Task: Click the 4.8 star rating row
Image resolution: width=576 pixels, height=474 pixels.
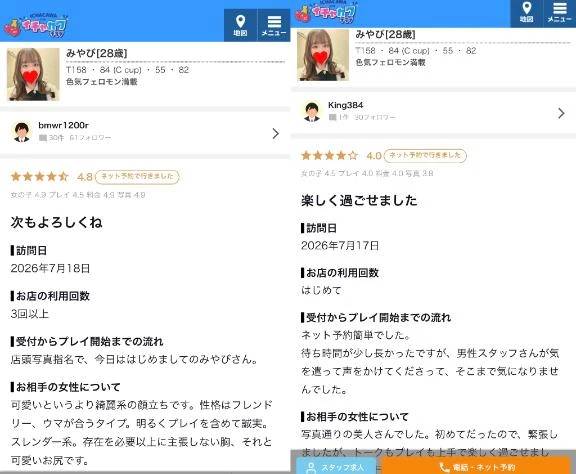Action: (x=51, y=177)
